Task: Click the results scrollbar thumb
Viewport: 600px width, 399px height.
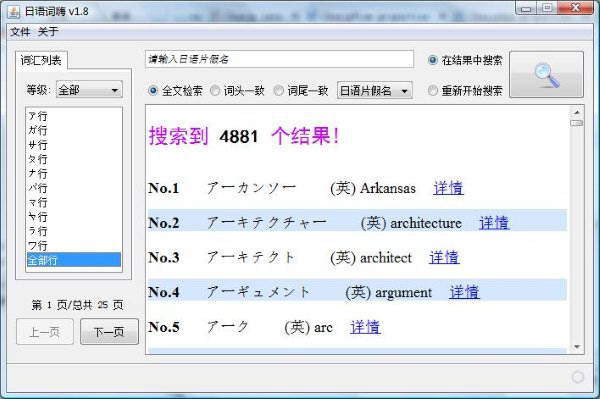Action: point(577,123)
